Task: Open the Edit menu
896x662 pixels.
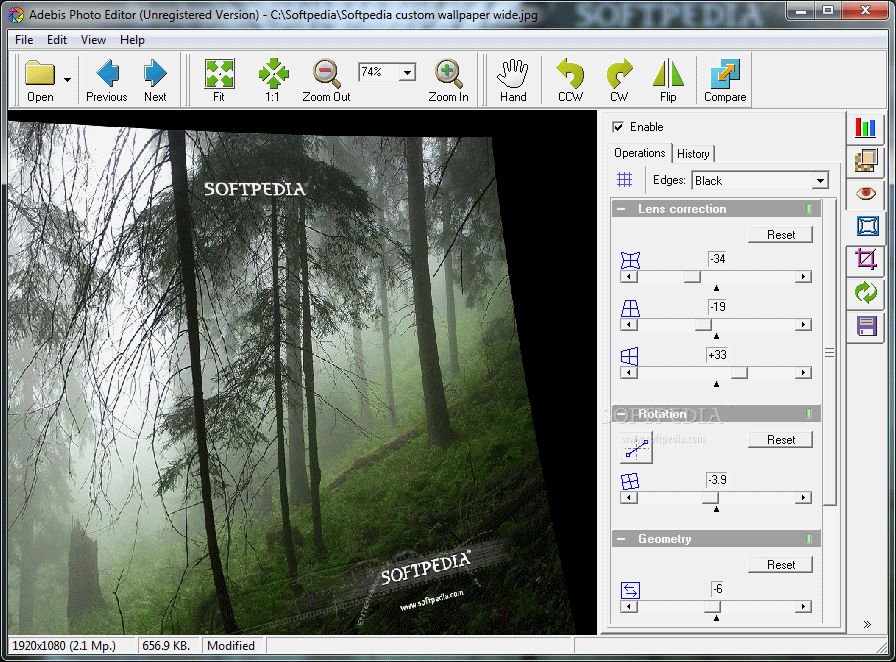Action: pyautogui.click(x=57, y=40)
